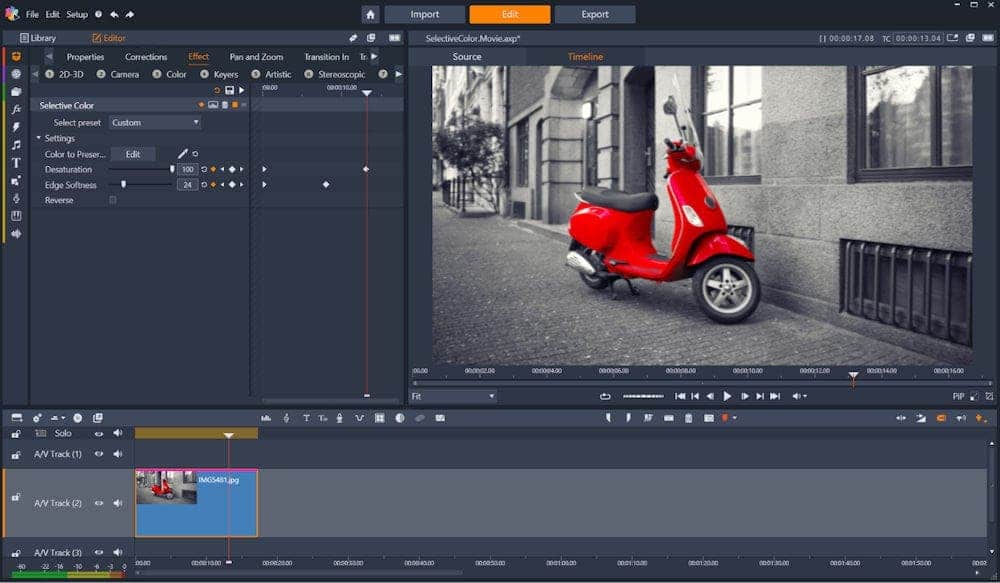Open the File menu
The height and width of the screenshot is (583, 1000).
pyautogui.click(x=33, y=15)
